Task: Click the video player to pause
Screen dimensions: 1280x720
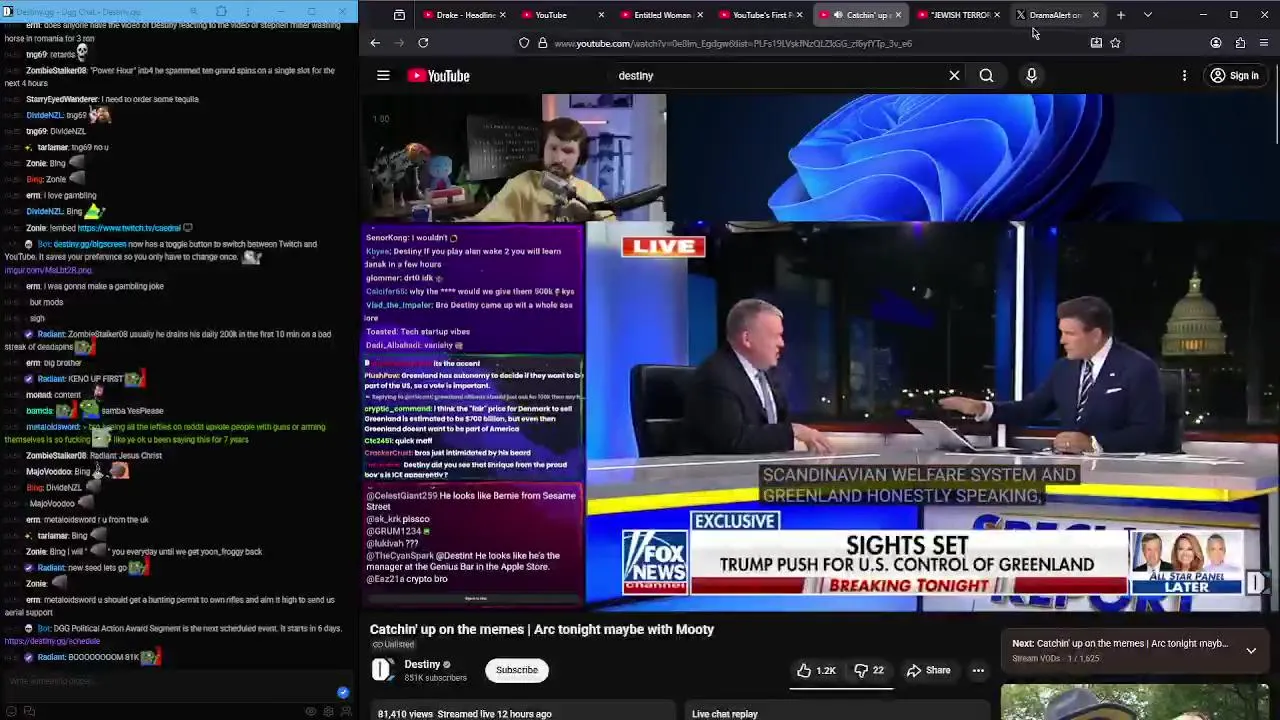Action: click(820, 352)
